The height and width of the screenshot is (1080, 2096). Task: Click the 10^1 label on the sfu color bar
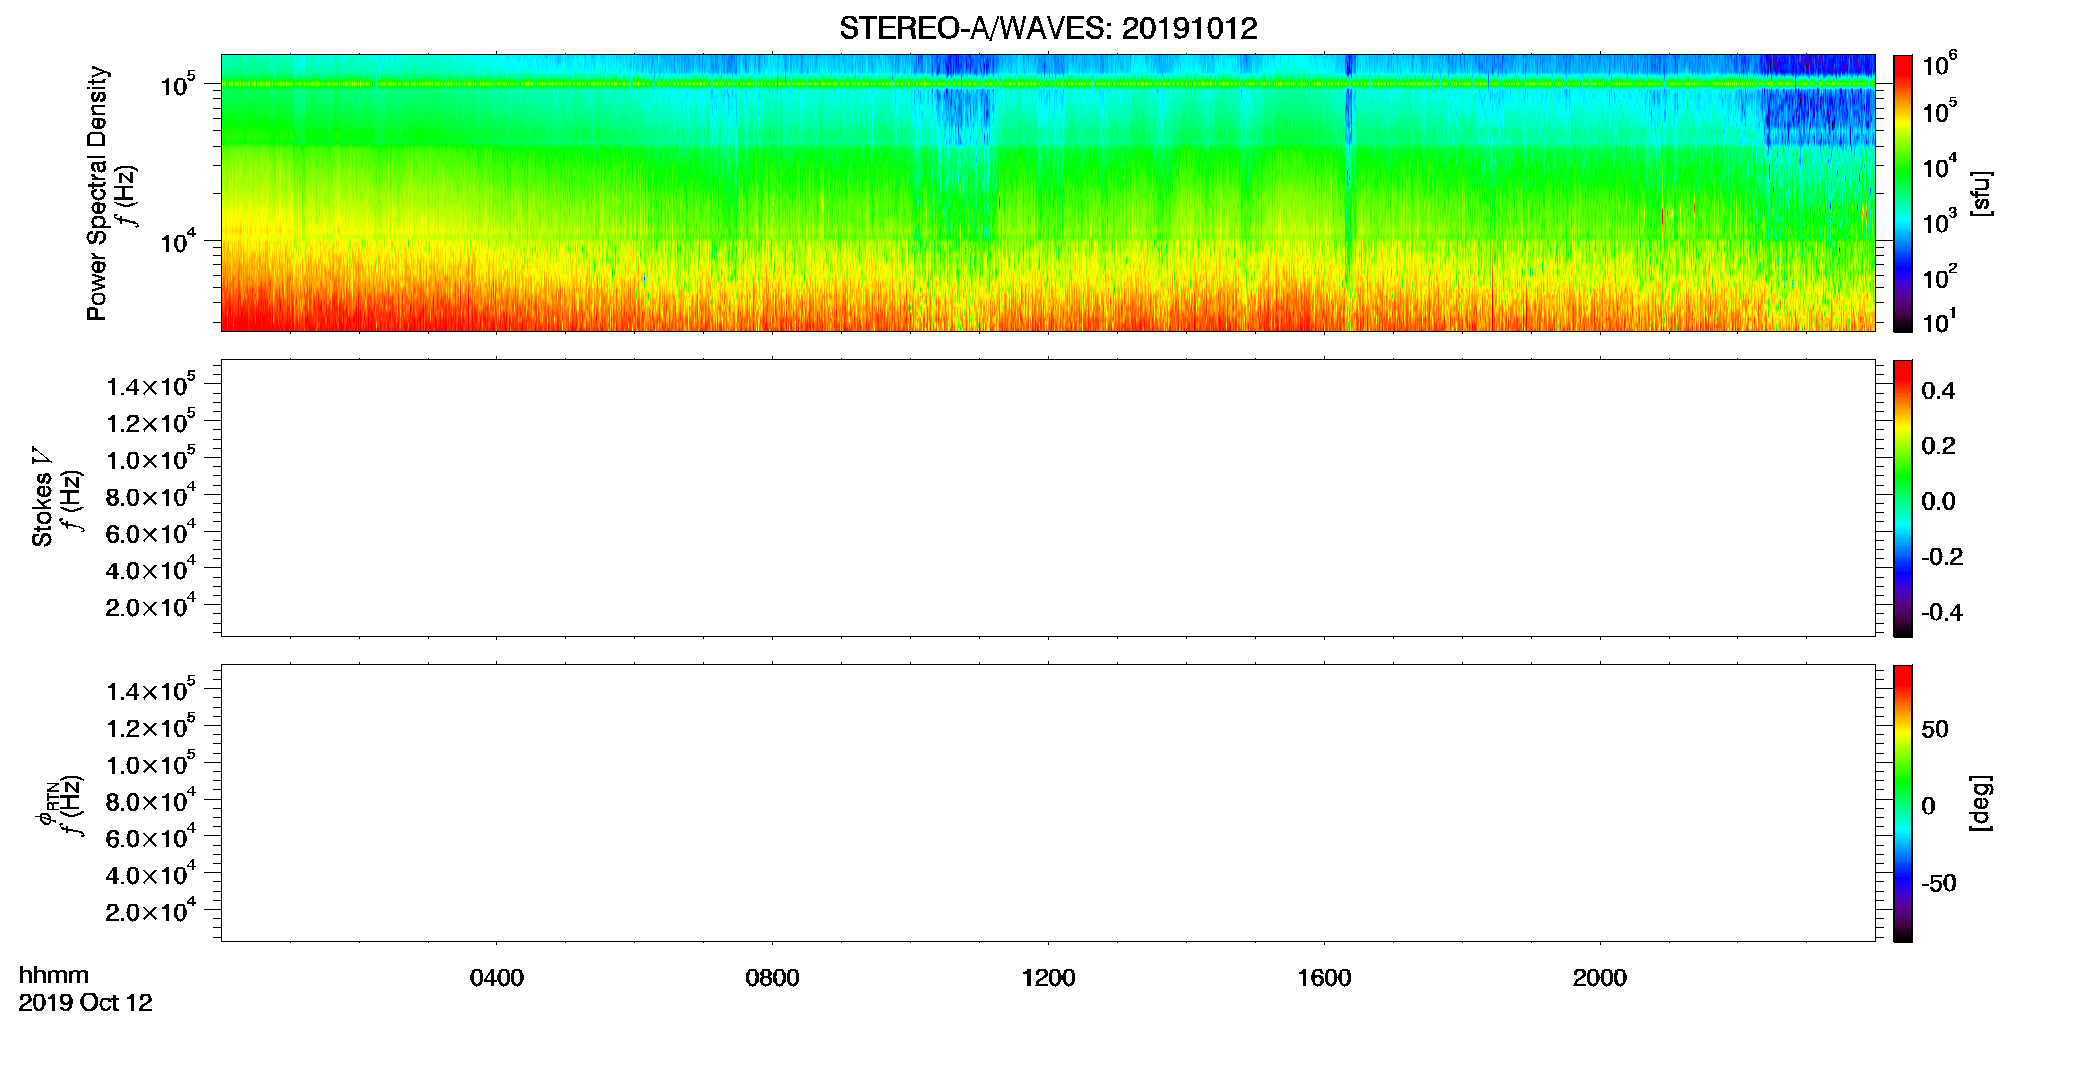pos(1939,321)
